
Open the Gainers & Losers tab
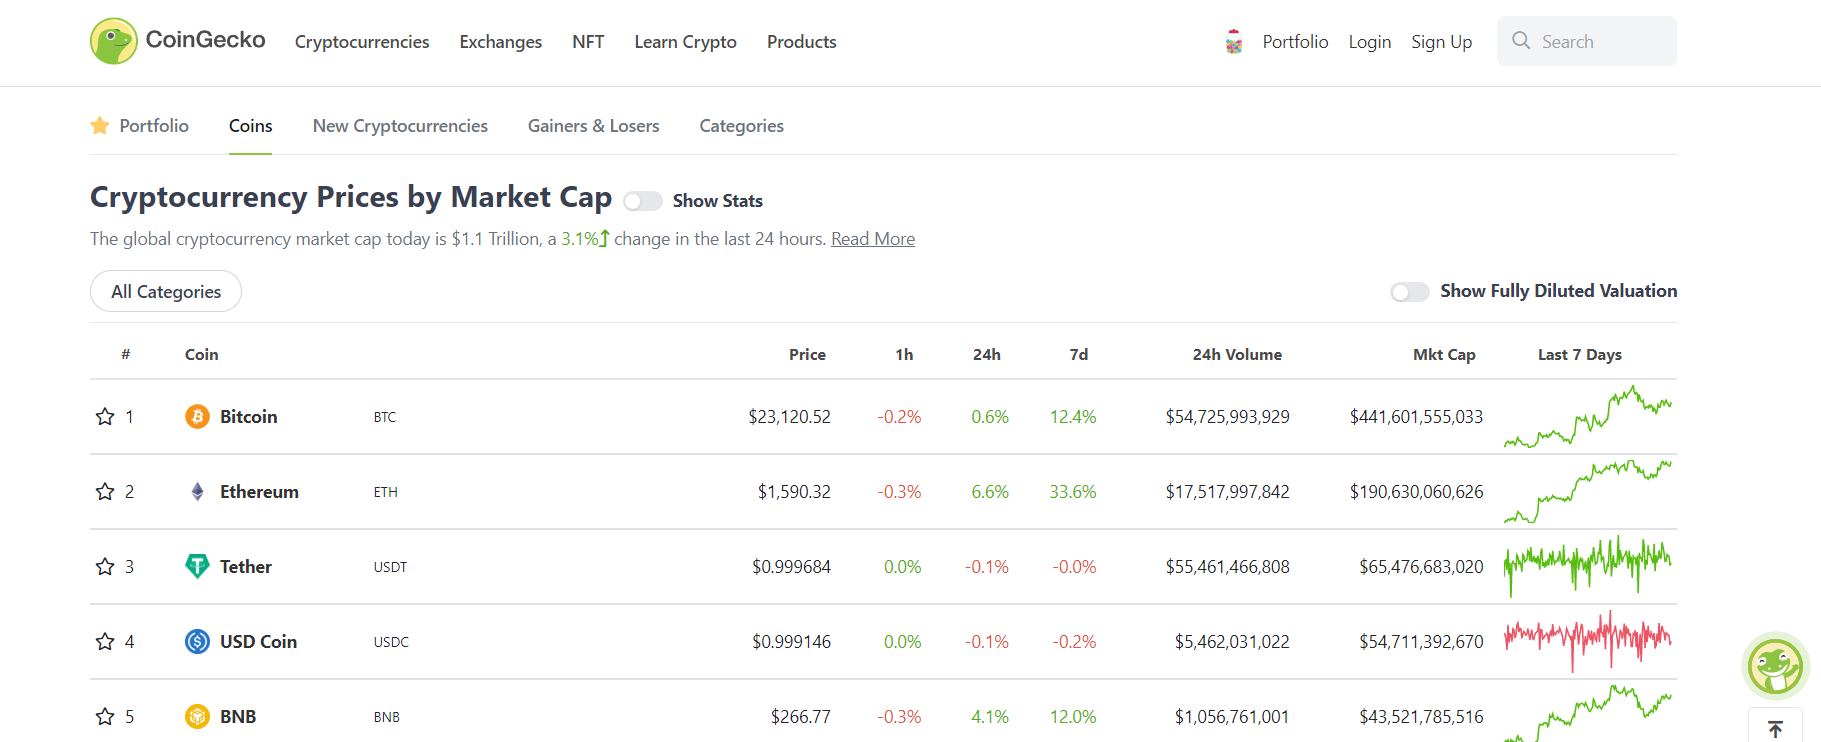pos(594,126)
